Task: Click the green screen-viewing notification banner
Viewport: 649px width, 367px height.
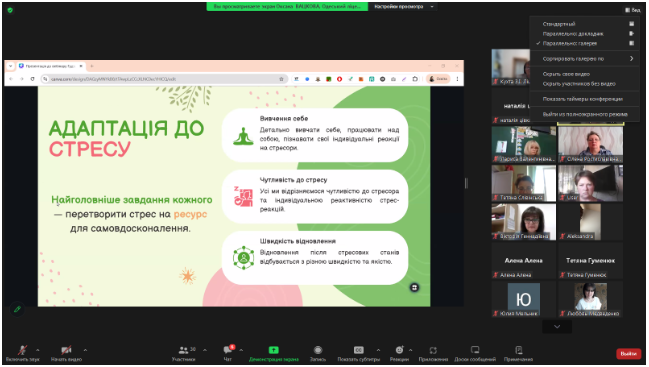Action: pos(287,7)
